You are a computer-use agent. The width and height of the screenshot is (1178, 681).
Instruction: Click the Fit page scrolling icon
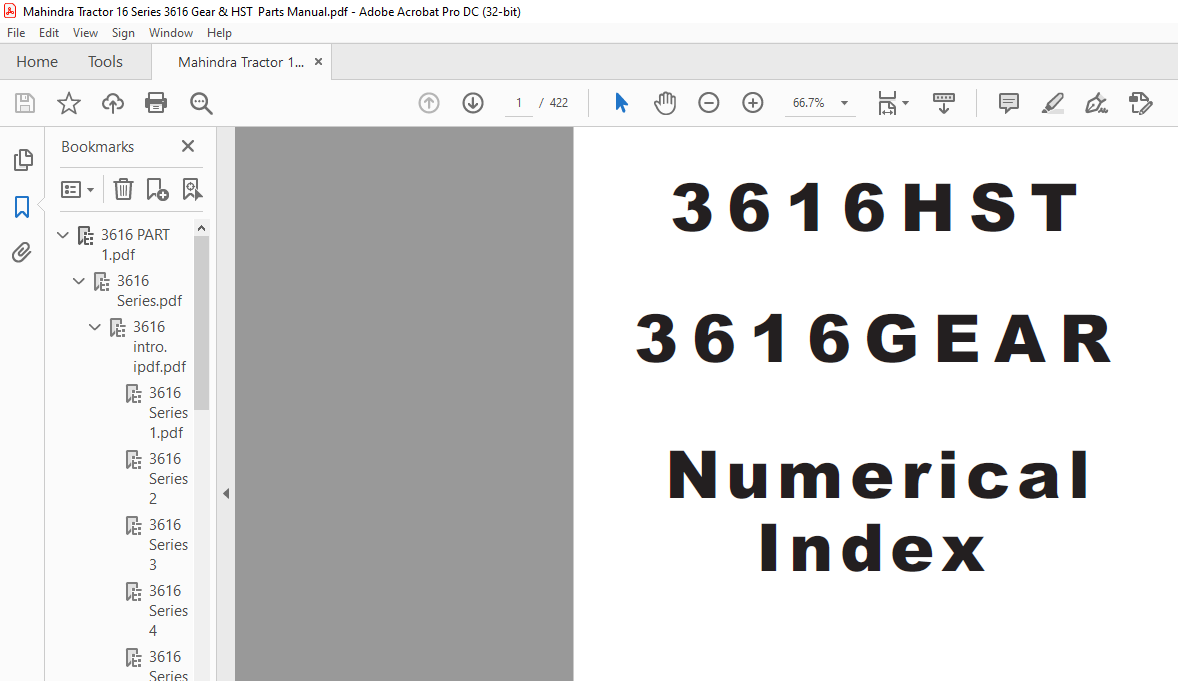[887, 103]
